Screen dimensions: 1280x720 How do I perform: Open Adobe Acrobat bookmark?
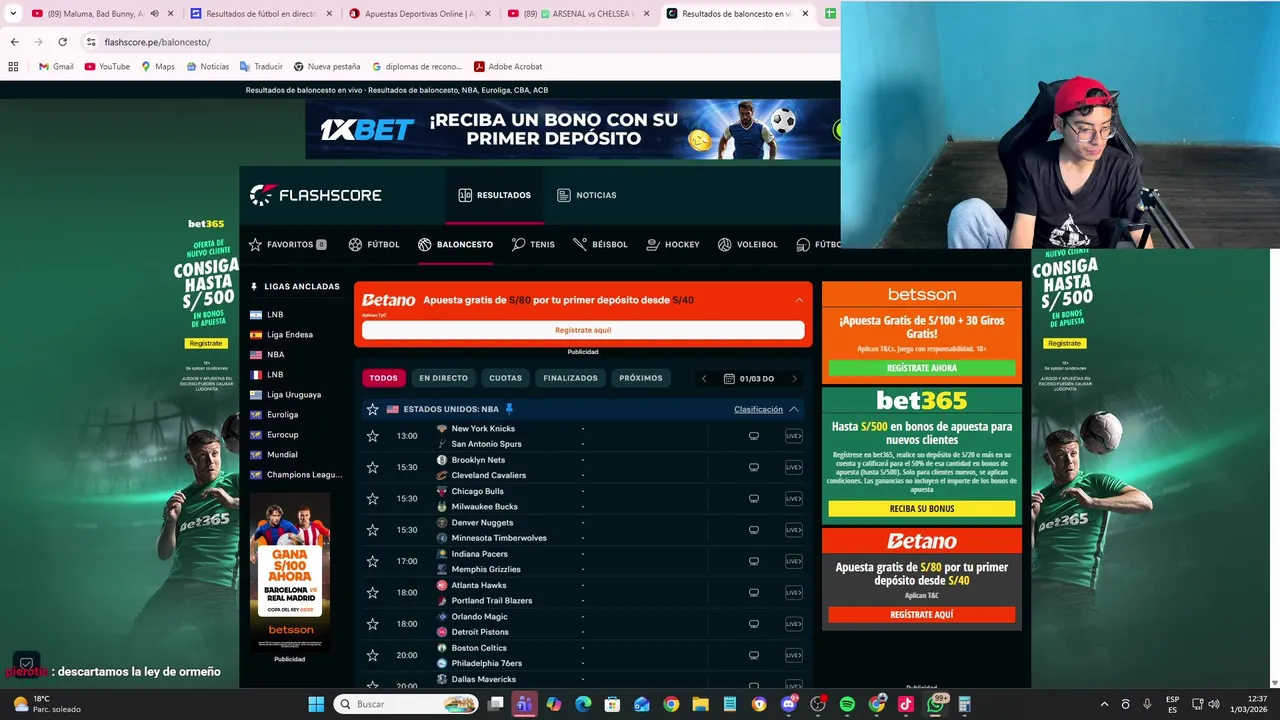point(508,67)
